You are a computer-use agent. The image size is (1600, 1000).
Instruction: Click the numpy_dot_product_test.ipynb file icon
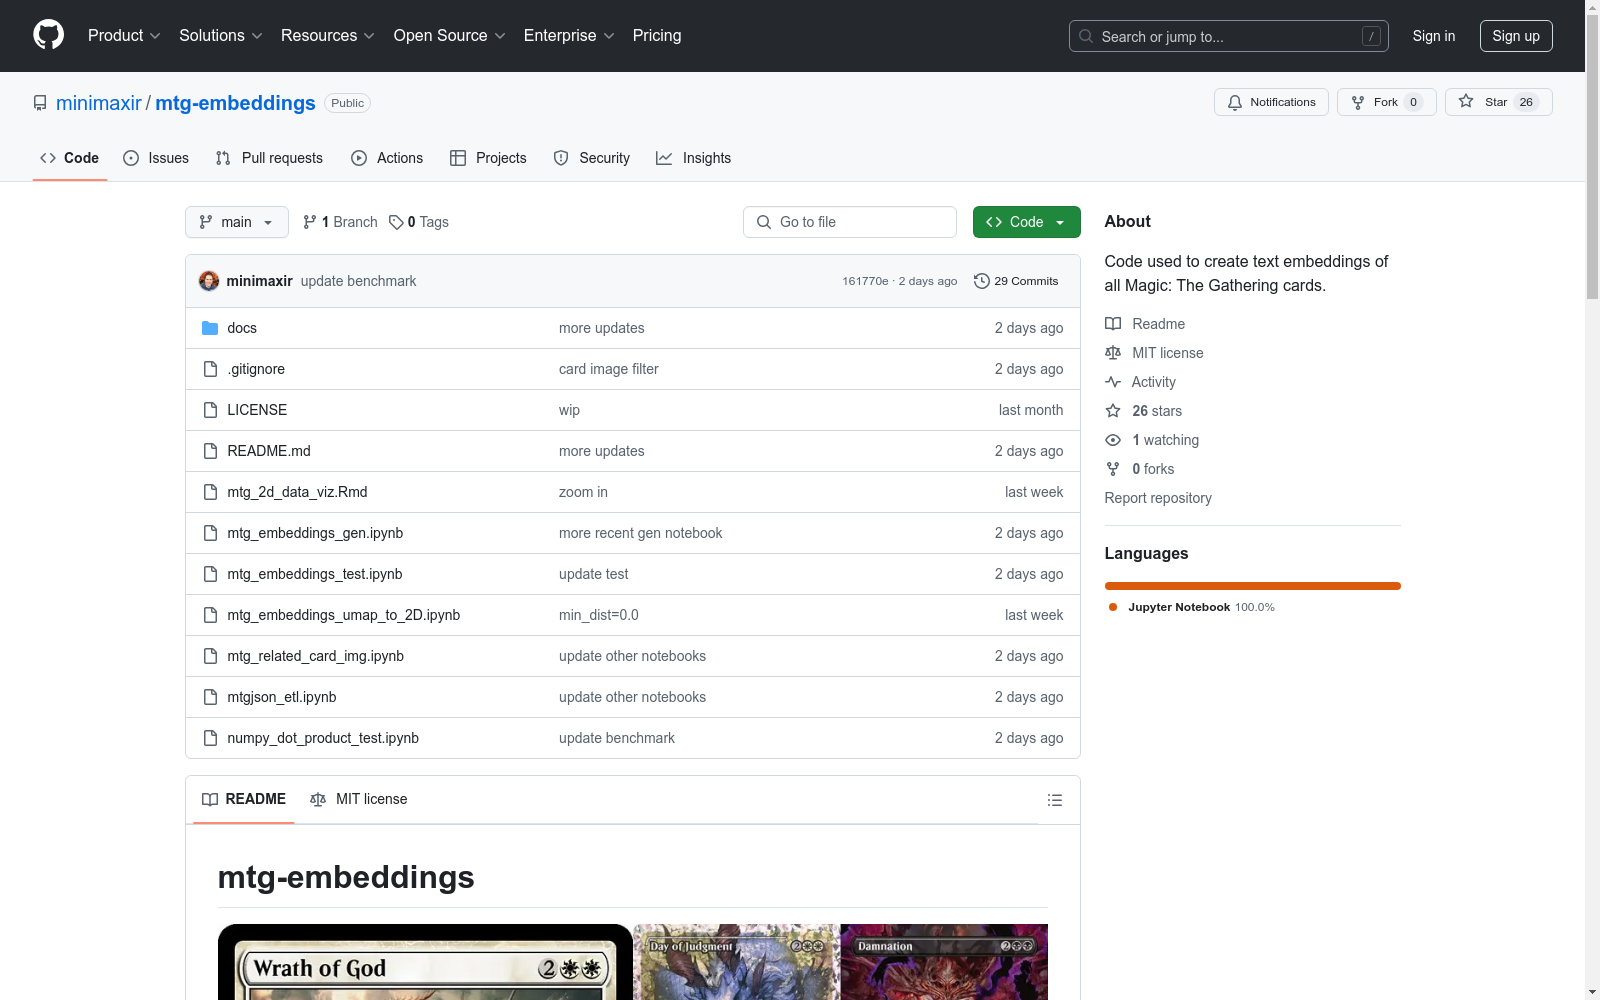210,738
